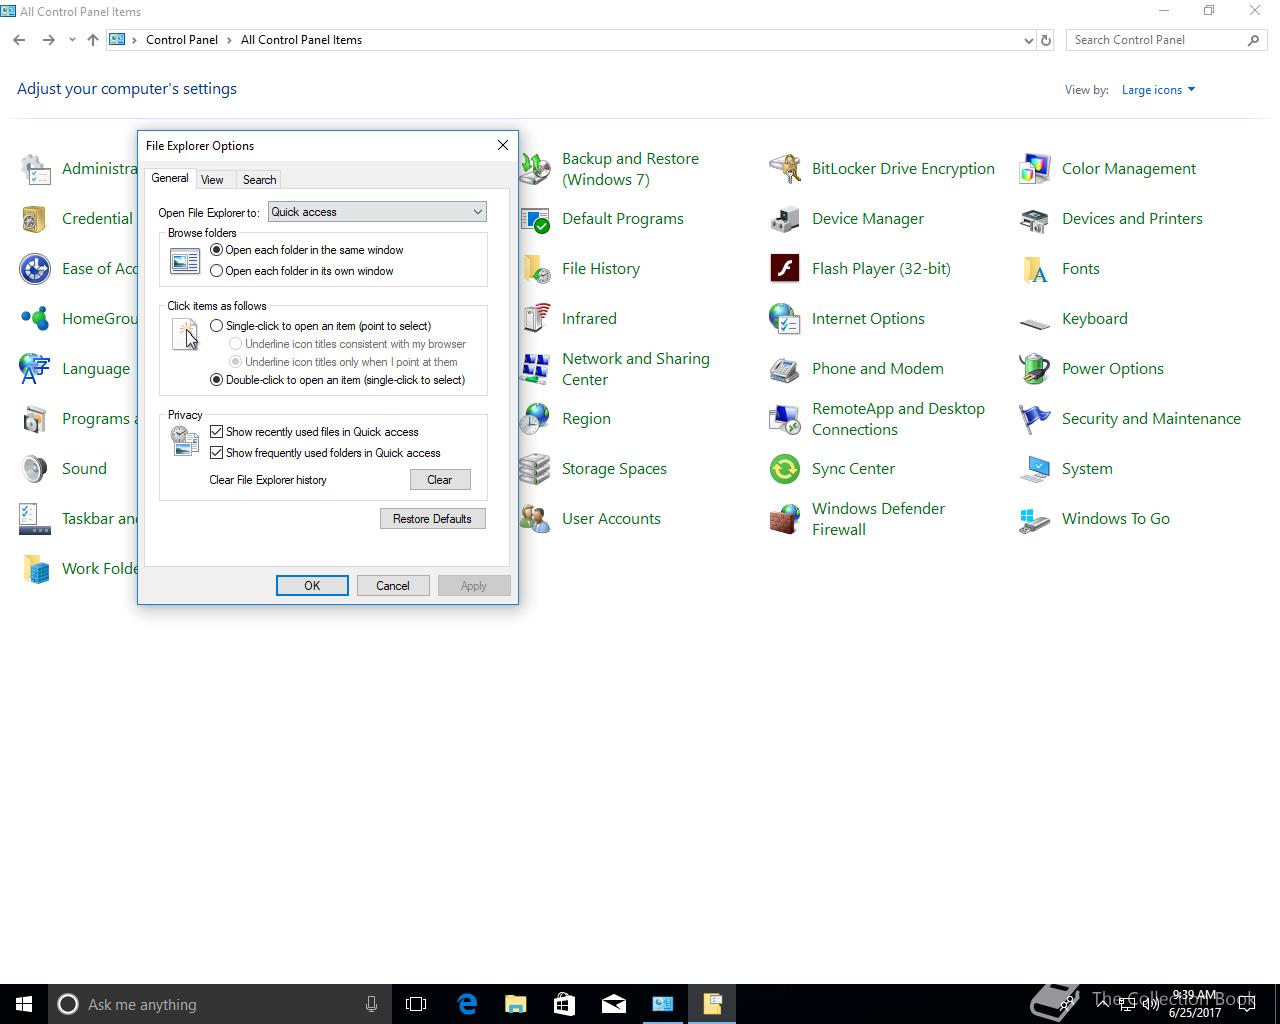The image size is (1280, 1024).
Task: Click the Devices and Printers icon
Action: click(x=1035, y=219)
